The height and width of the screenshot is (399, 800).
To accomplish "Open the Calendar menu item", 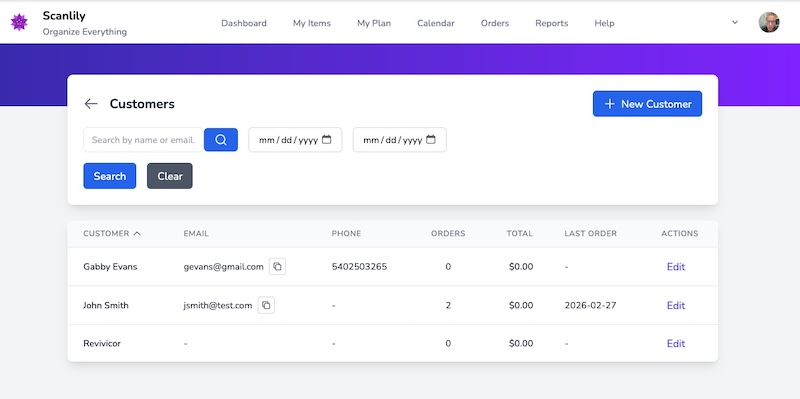I will (436, 23).
